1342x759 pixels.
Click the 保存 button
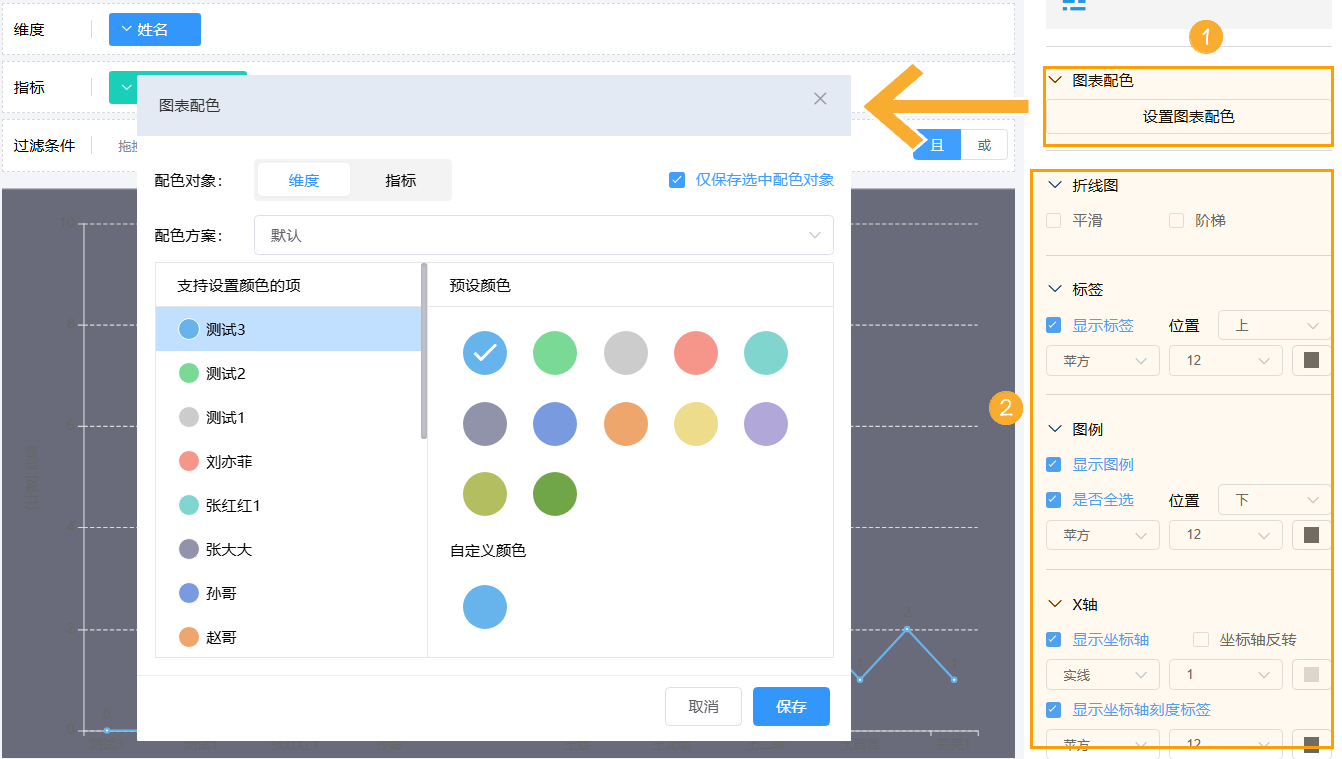point(791,706)
